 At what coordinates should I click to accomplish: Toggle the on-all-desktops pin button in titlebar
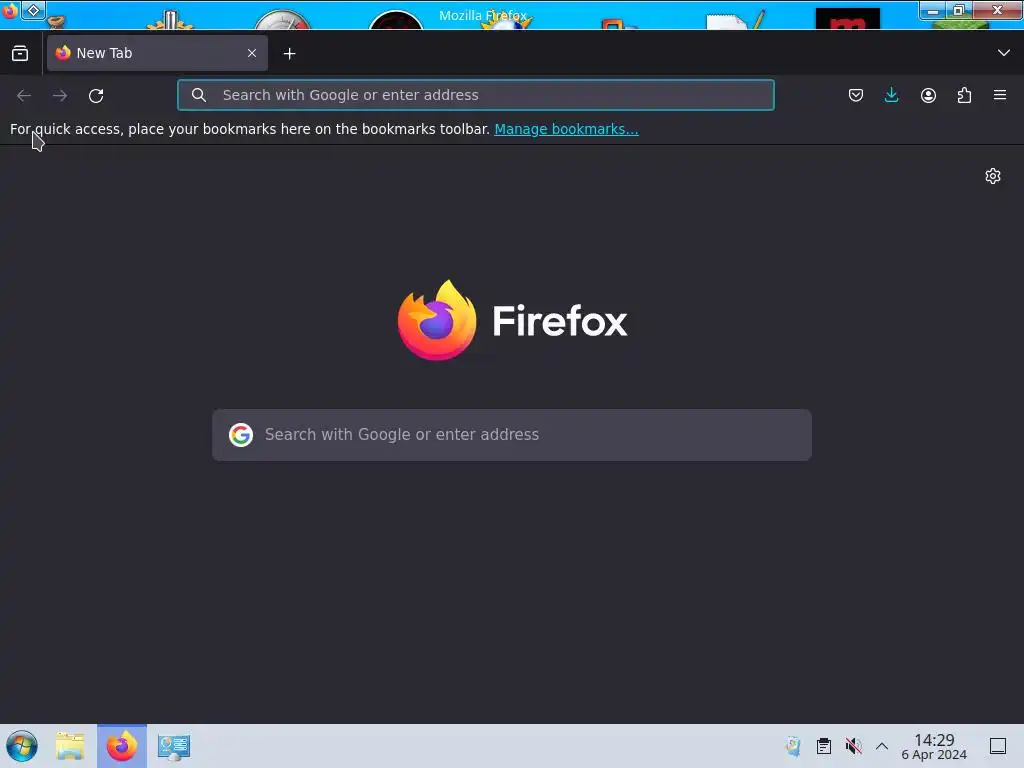[33, 10]
